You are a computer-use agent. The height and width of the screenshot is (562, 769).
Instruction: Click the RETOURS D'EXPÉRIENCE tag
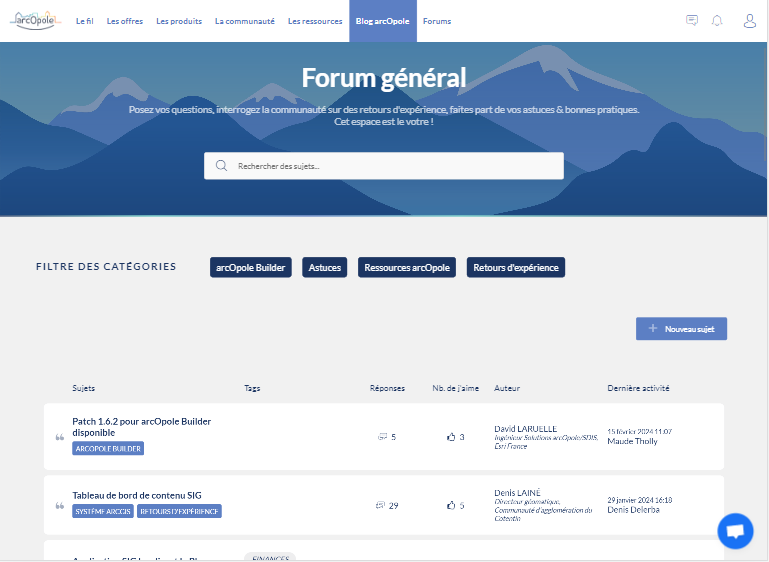(x=179, y=511)
